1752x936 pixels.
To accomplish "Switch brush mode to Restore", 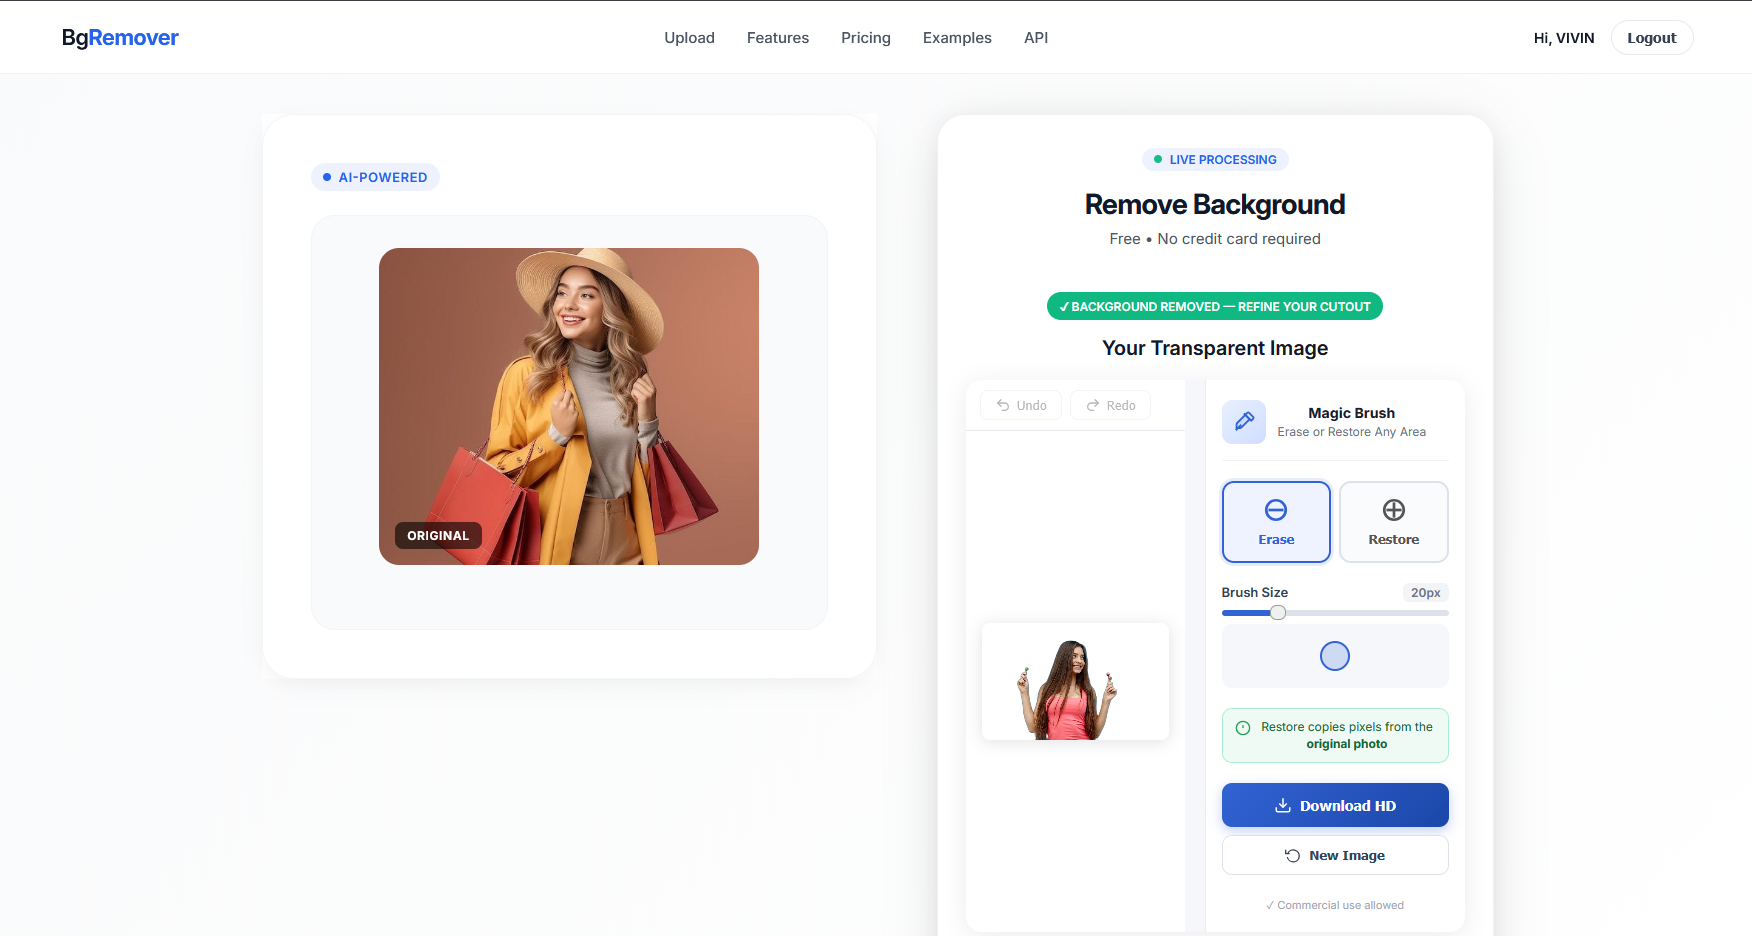I will tap(1393, 523).
